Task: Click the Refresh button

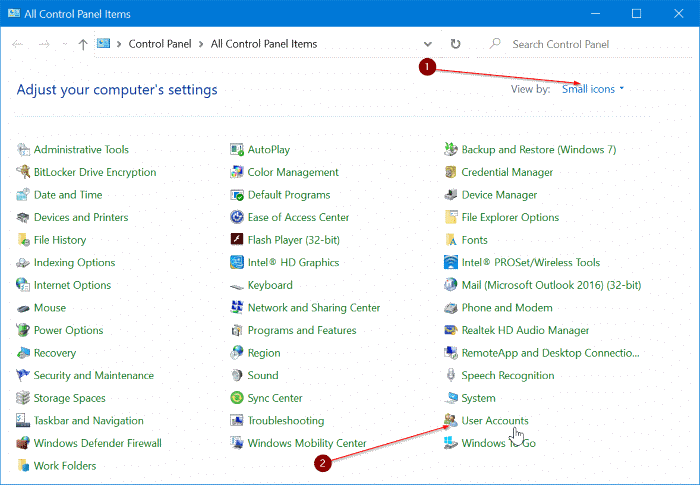Action: (455, 44)
